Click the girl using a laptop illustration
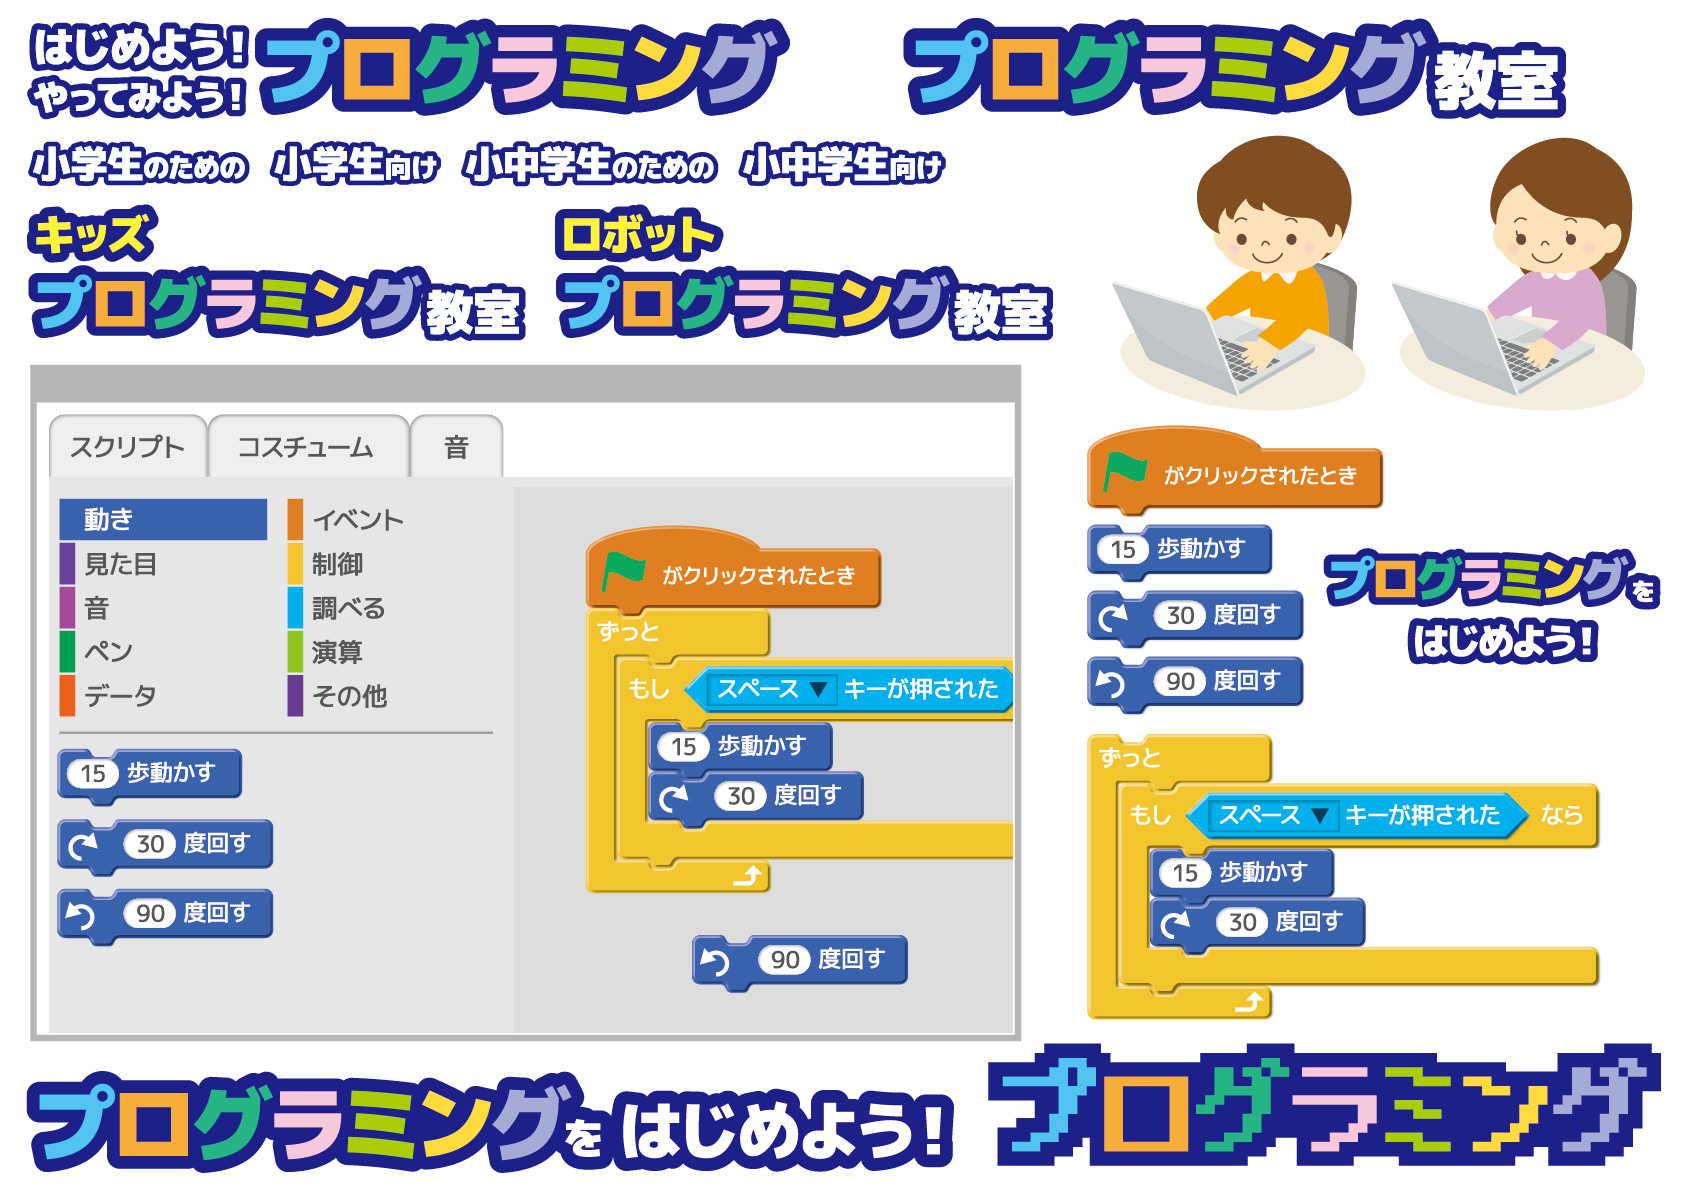Viewport: 1684px width, 1191px height. tap(1519, 273)
